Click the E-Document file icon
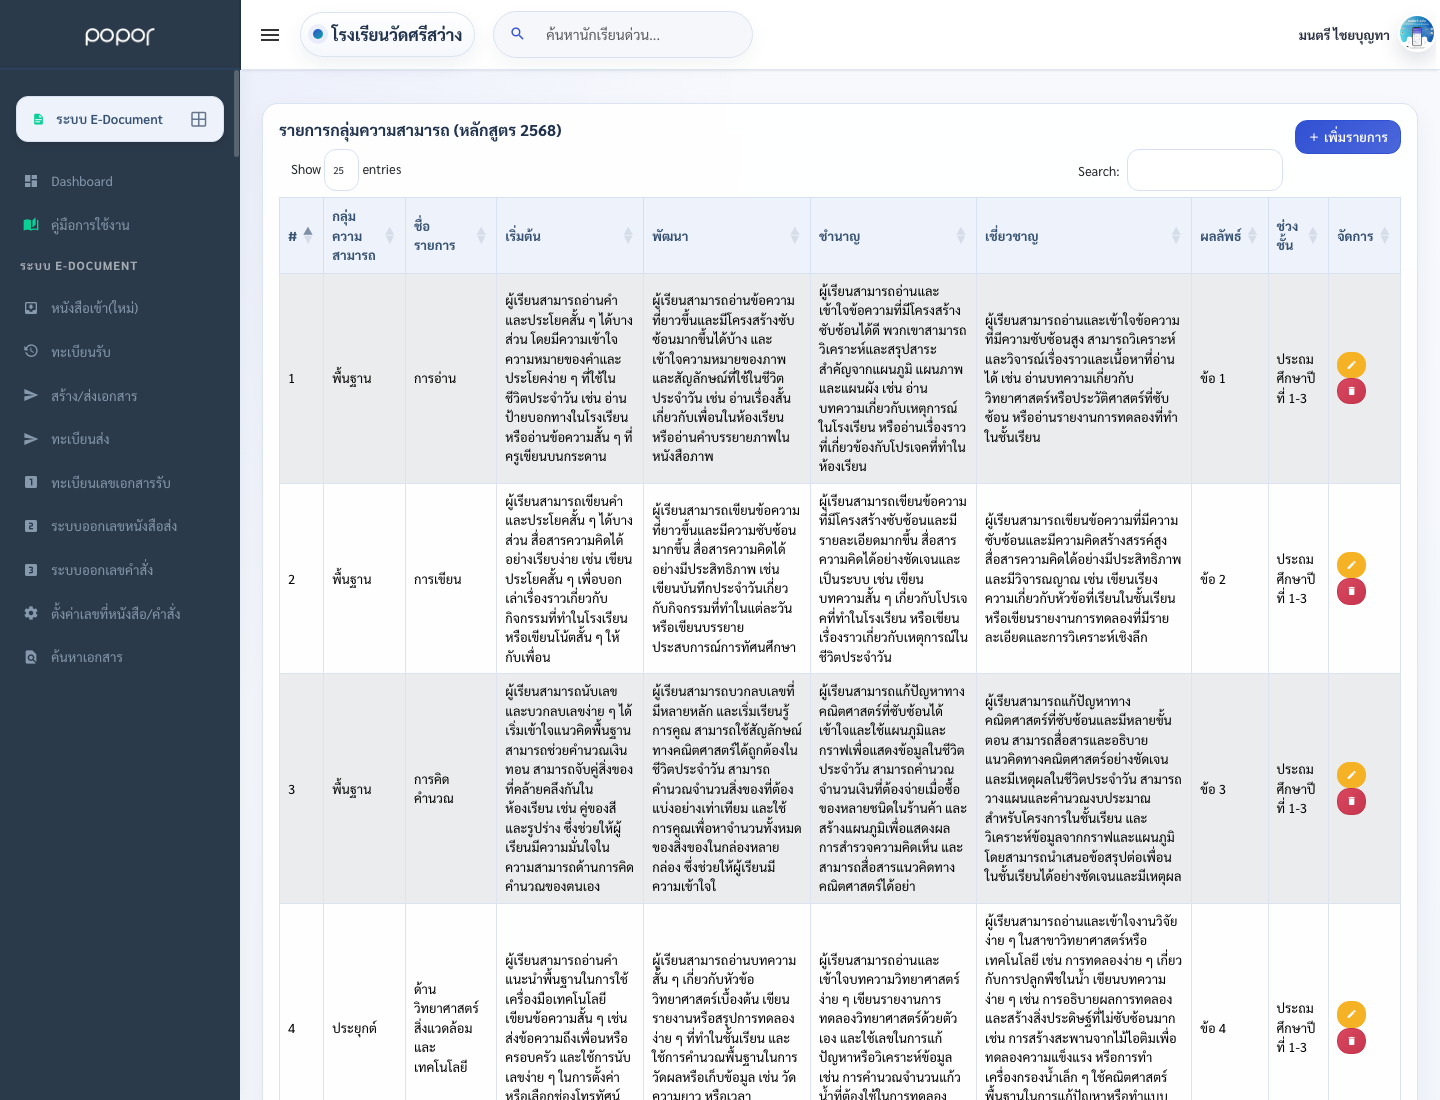This screenshot has width=1440, height=1100. pos(38,119)
